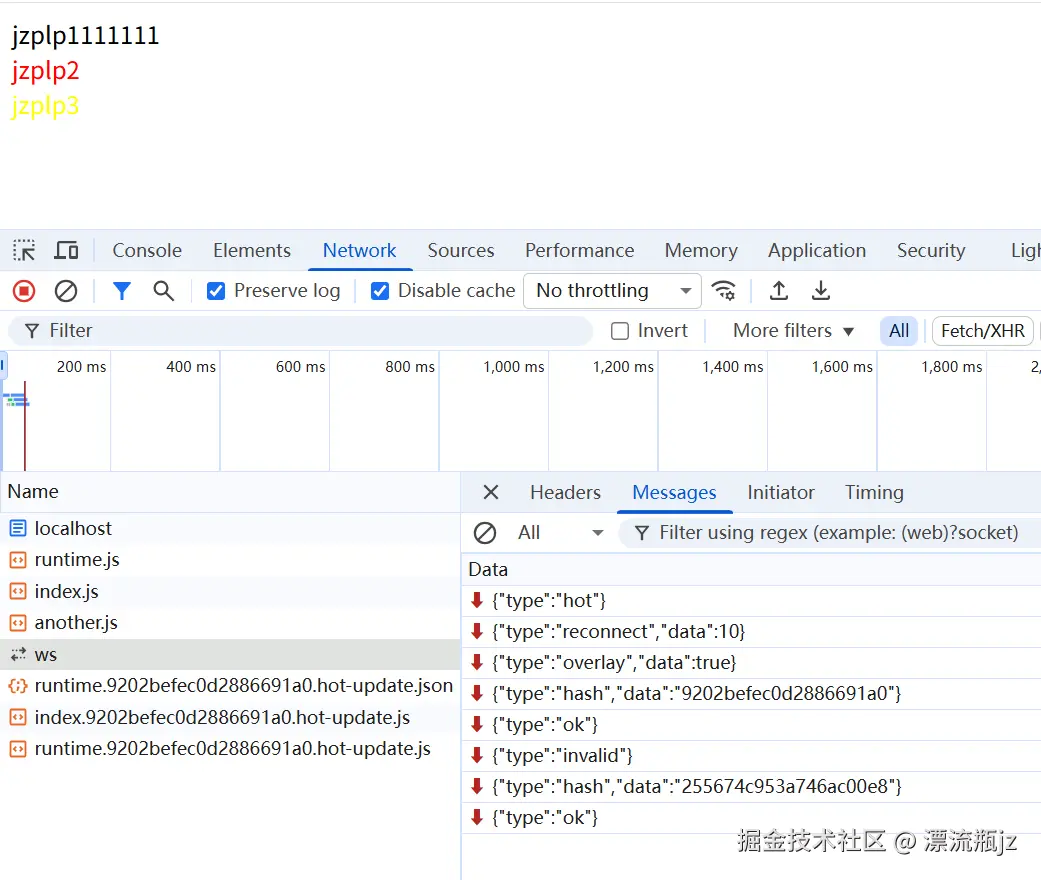1041x880 pixels.
Task: Toggle Disable cache checkbox
Action: coord(380,291)
